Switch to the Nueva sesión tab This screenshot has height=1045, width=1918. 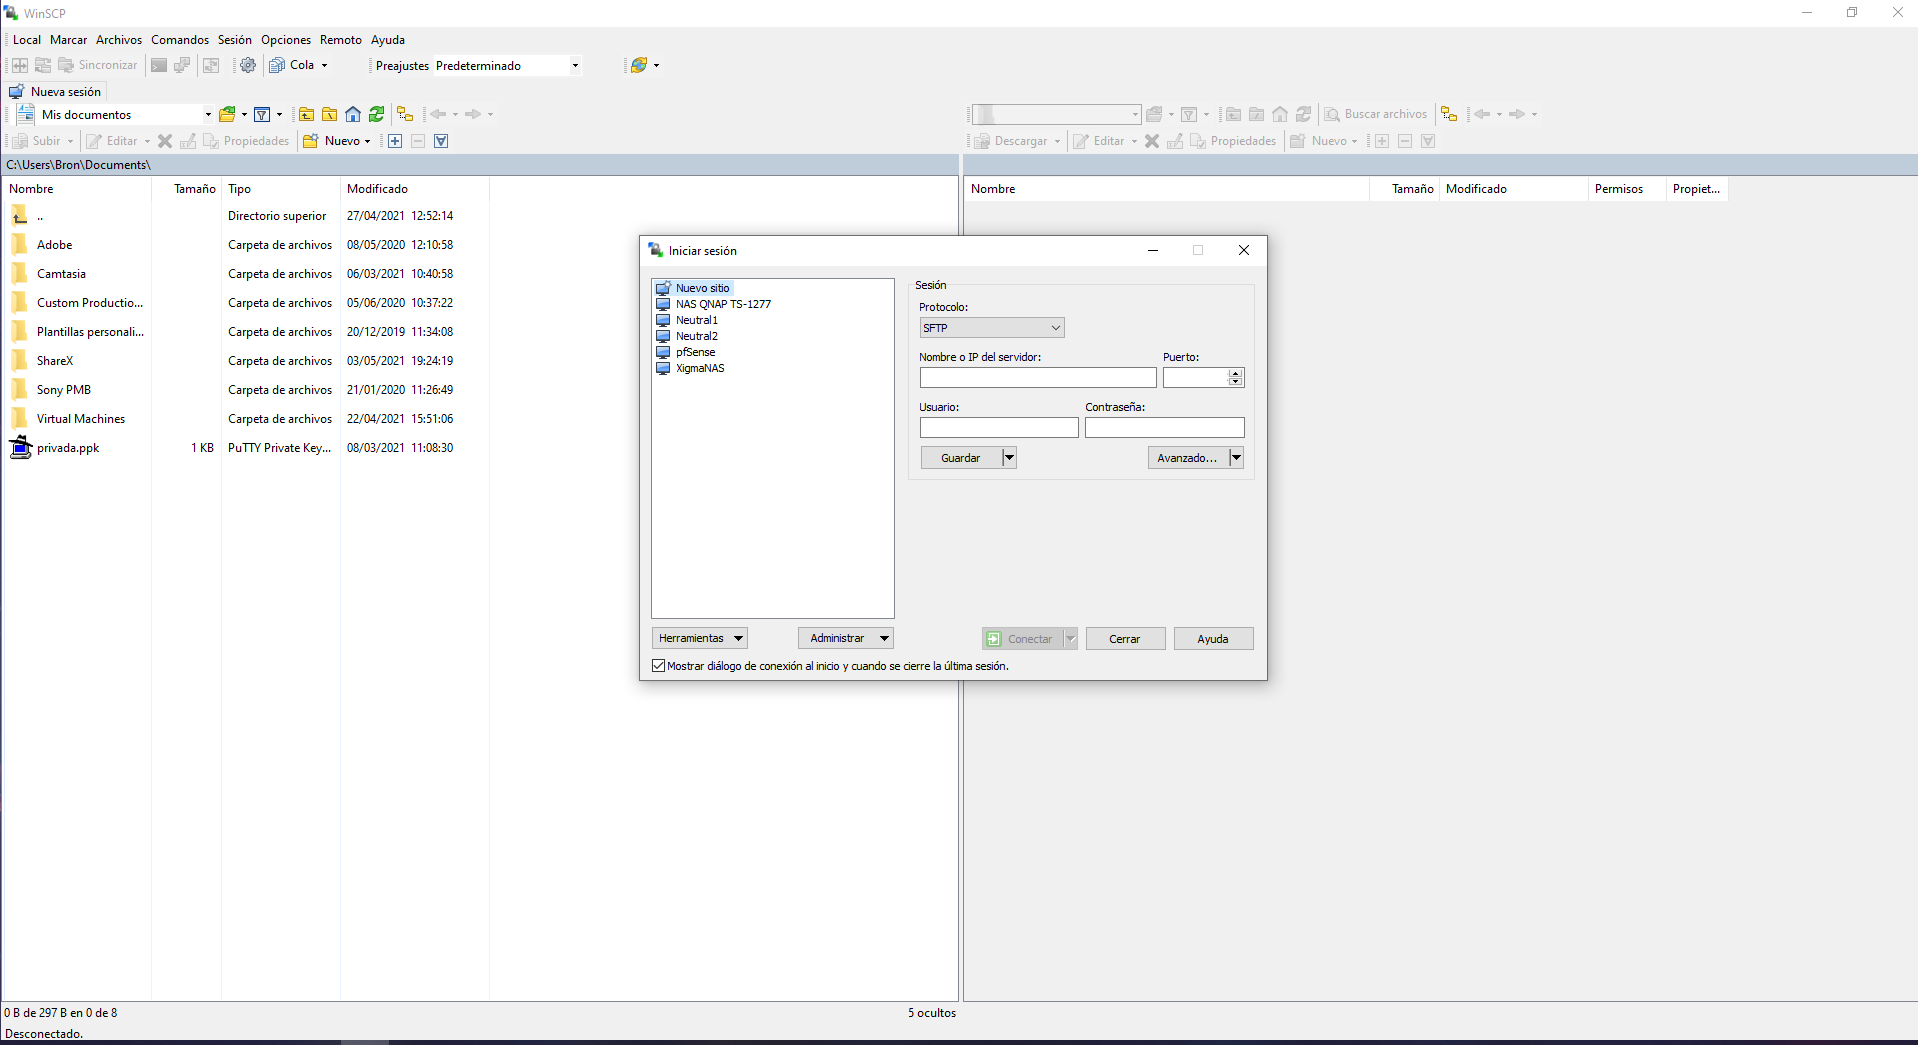pos(56,92)
